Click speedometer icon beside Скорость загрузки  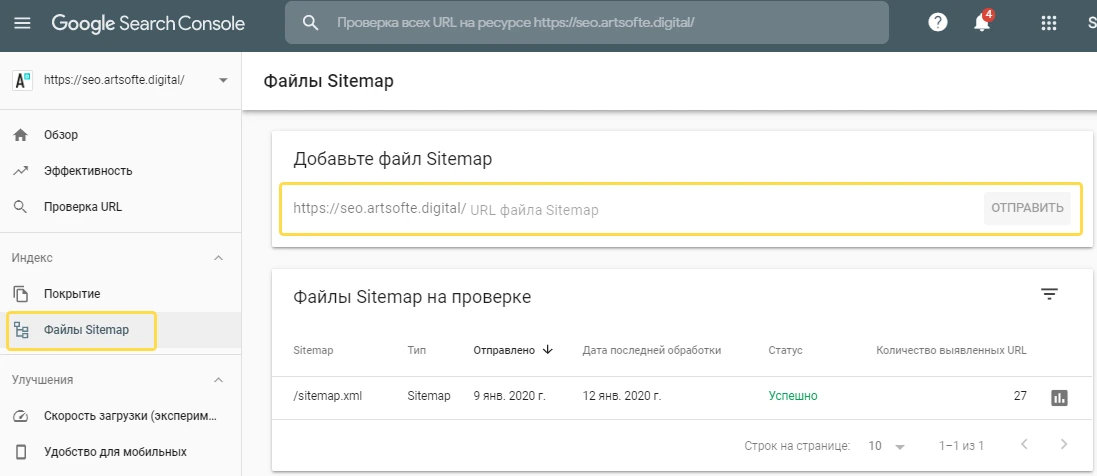(21, 416)
